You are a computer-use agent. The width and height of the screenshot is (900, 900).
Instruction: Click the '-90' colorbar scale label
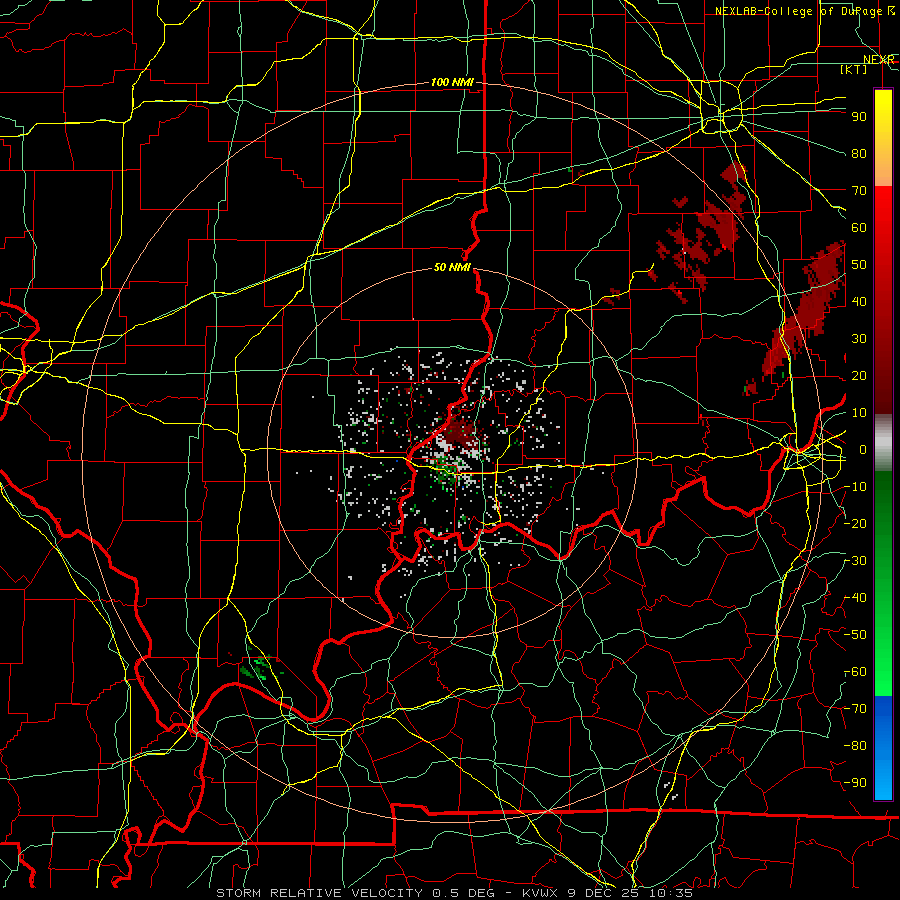tap(856, 783)
